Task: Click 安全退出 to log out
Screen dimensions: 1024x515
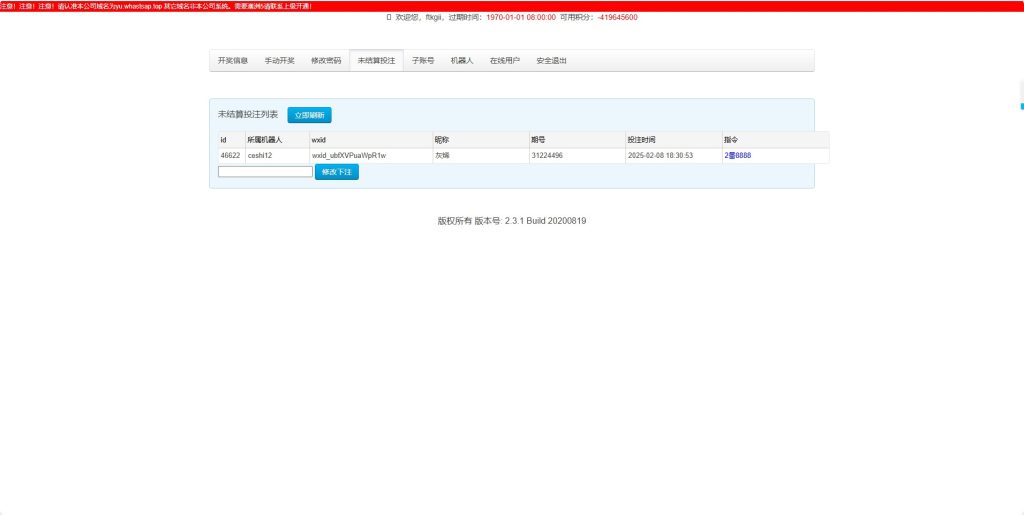Action: pos(552,61)
